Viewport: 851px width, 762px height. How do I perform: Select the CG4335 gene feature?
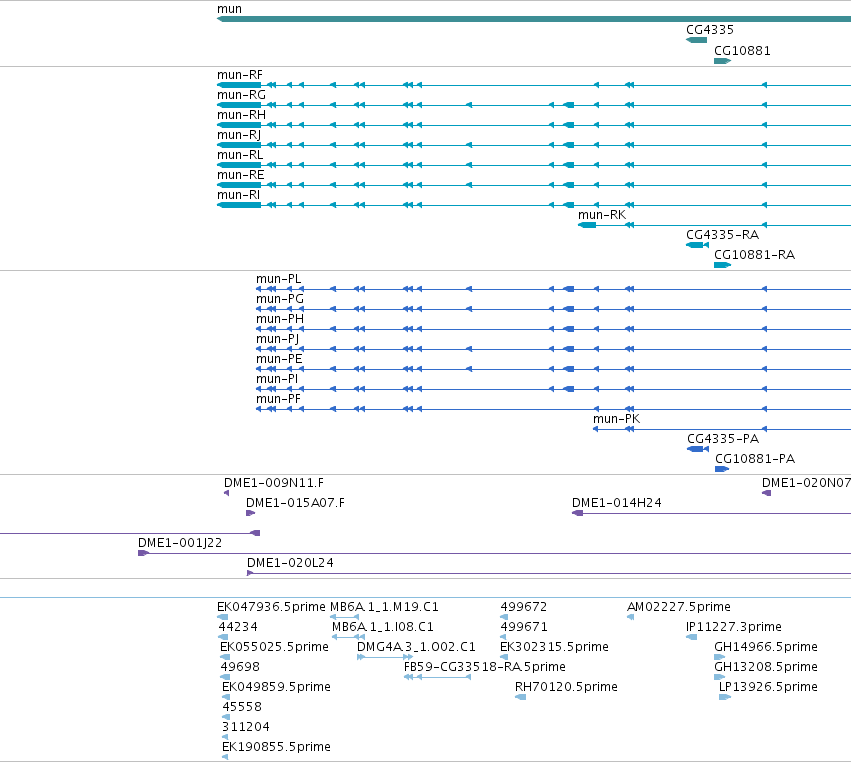696,40
